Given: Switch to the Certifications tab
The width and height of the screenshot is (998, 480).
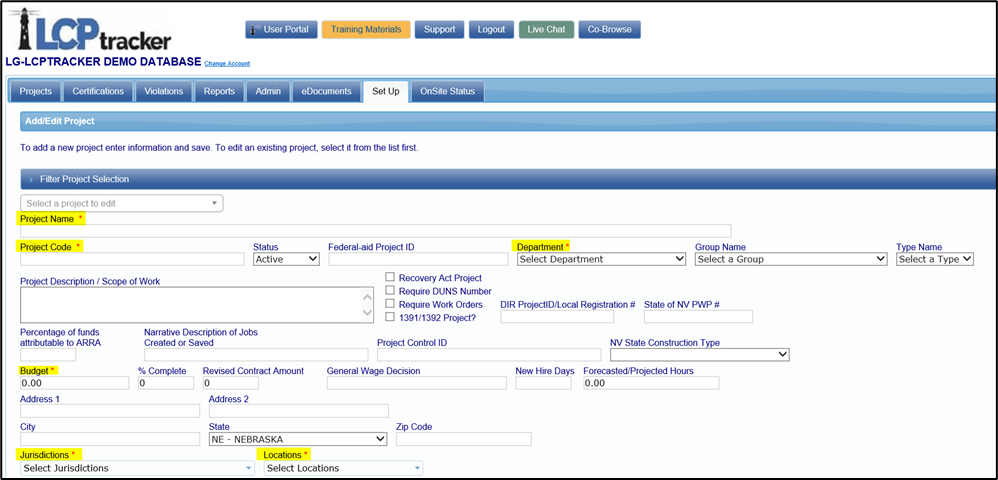Looking at the screenshot, I should pos(98,92).
